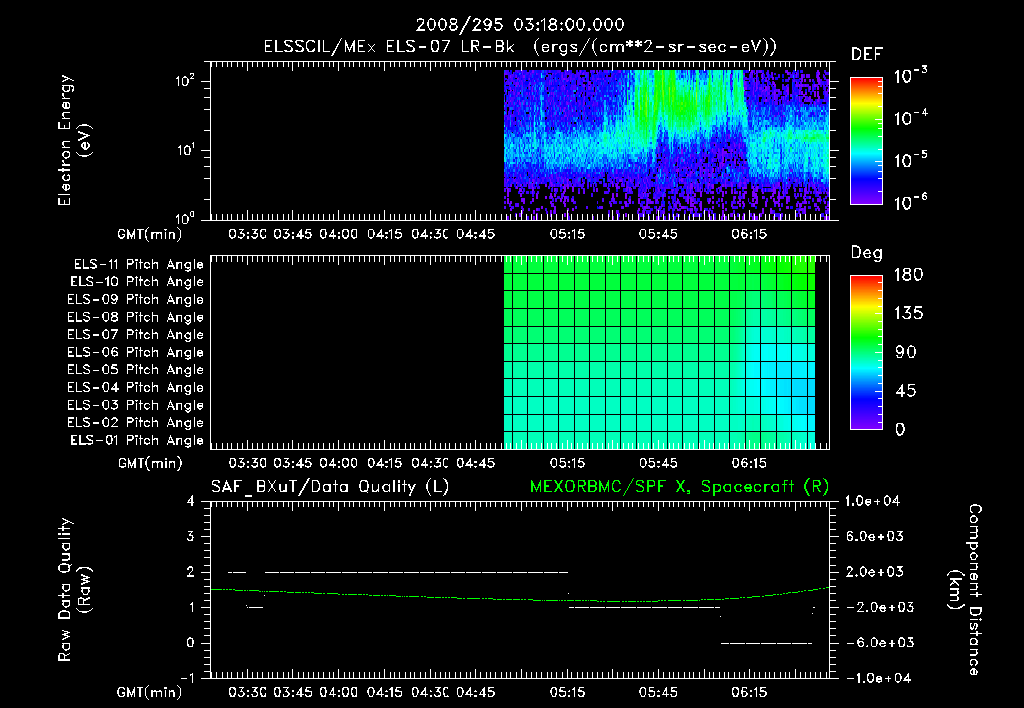Screen dimensions: 1024x708
Task: Click the 90 tick on Deg color bar
Action: pos(906,353)
